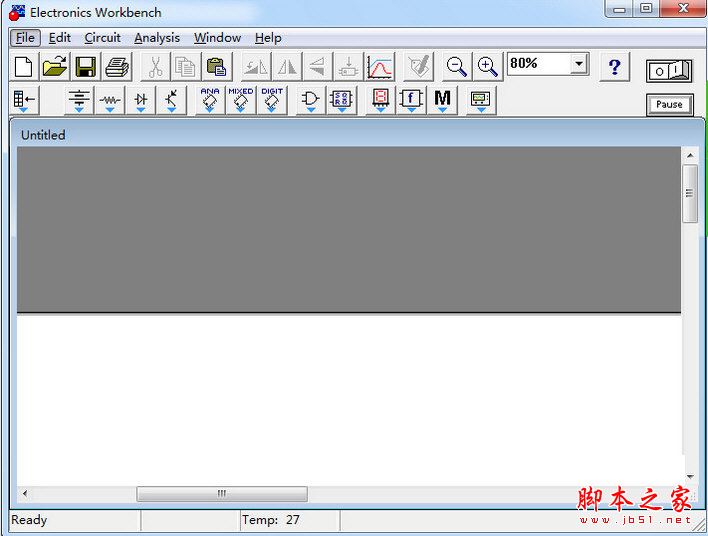Open the Instruments parts bin

[481, 100]
